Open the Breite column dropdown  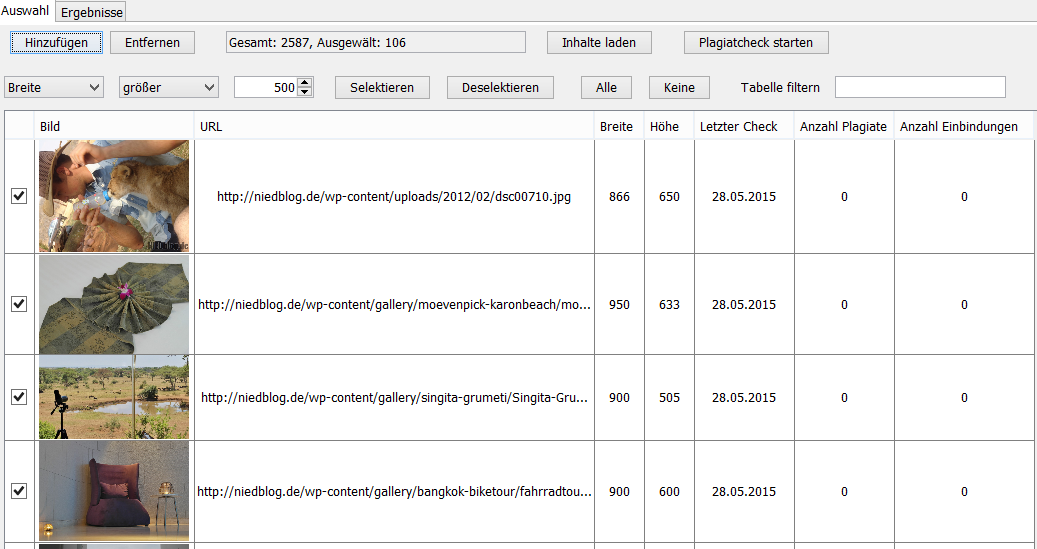click(54, 87)
